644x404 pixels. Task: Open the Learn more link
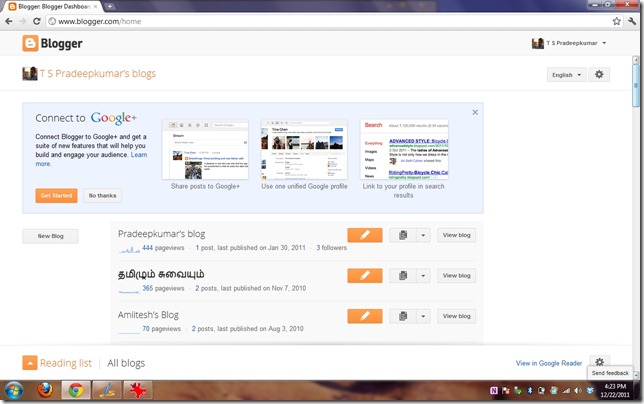(139, 155)
